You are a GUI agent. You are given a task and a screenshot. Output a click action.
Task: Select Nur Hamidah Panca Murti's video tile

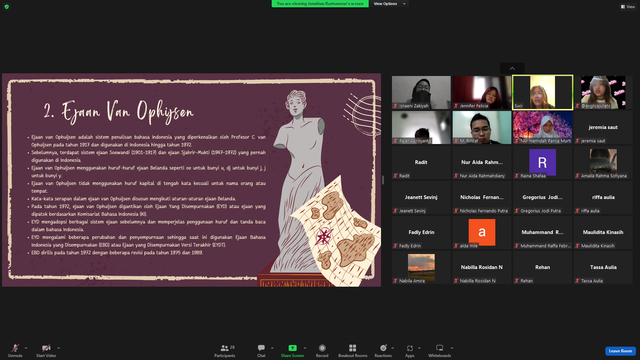(542, 127)
